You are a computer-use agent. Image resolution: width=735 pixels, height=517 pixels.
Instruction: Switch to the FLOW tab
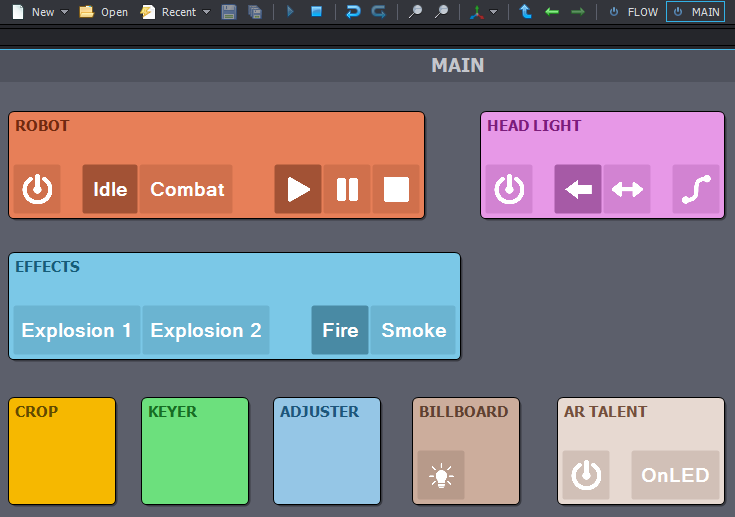click(633, 12)
